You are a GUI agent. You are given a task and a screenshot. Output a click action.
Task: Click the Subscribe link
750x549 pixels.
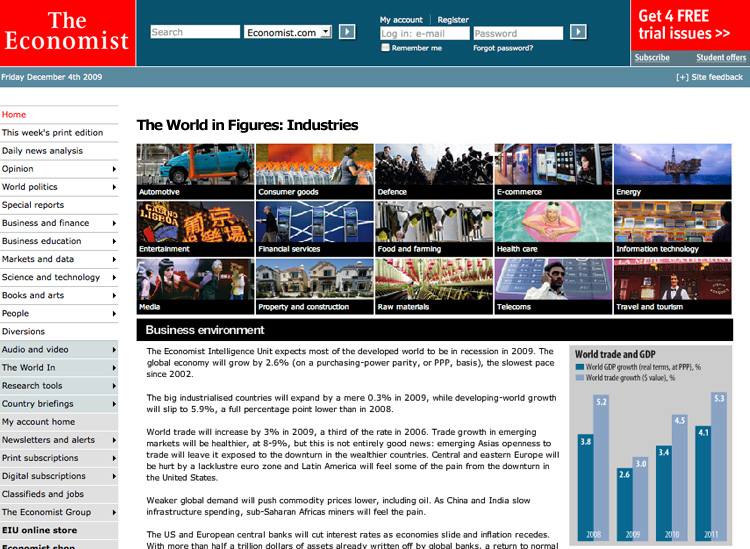point(652,57)
